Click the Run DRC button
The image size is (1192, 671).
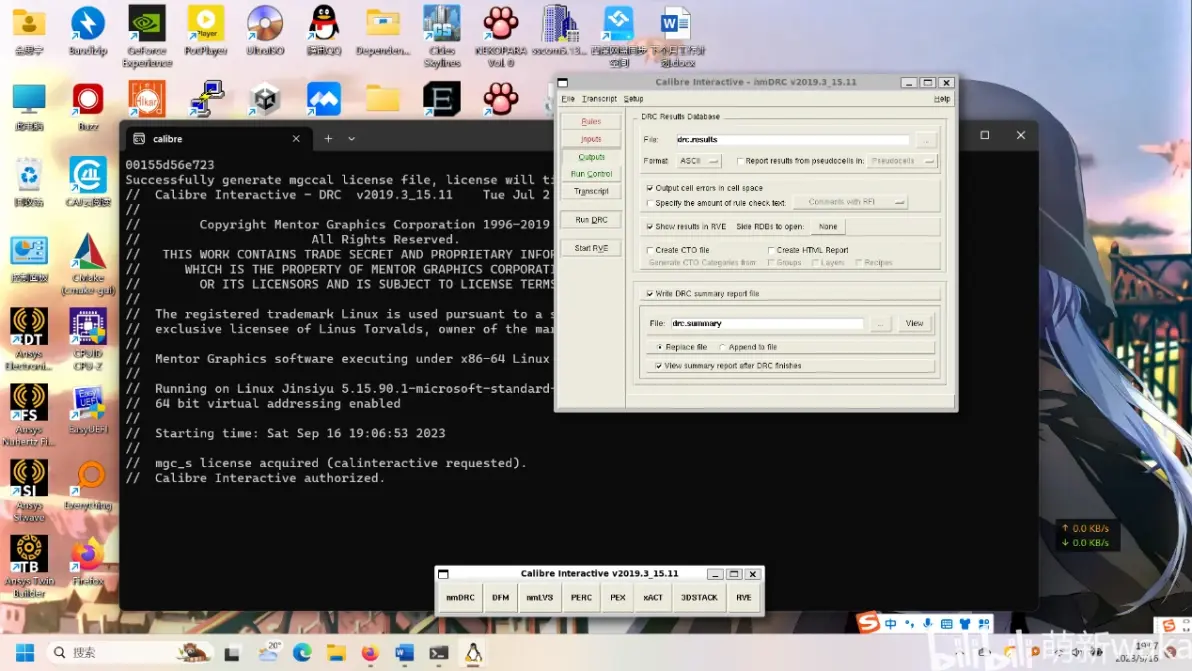point(591,220)
